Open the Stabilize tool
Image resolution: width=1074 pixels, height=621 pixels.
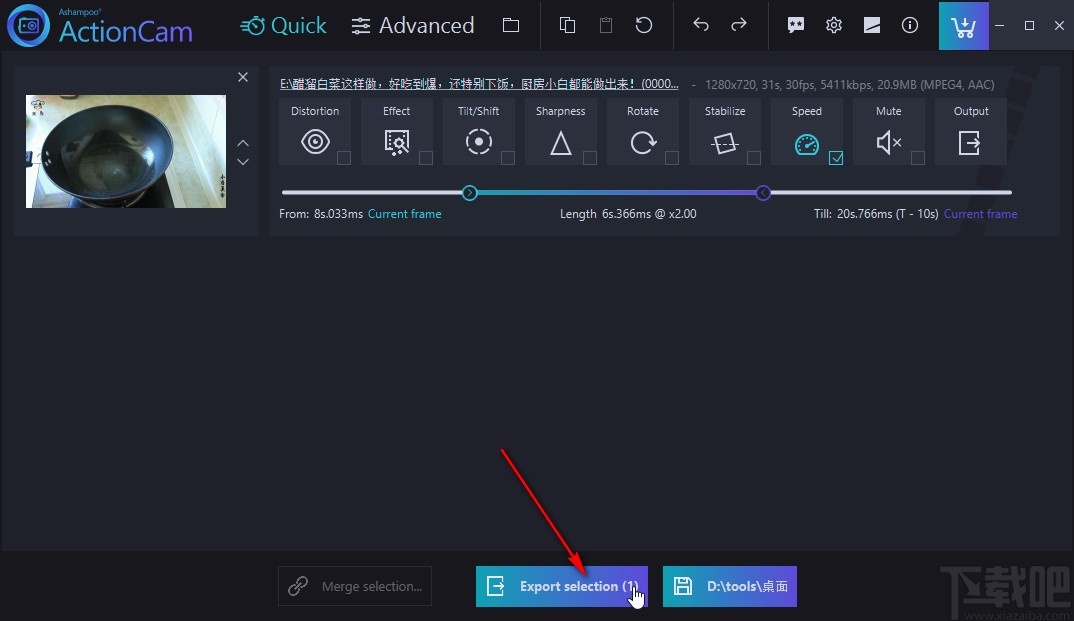(725, 131)
